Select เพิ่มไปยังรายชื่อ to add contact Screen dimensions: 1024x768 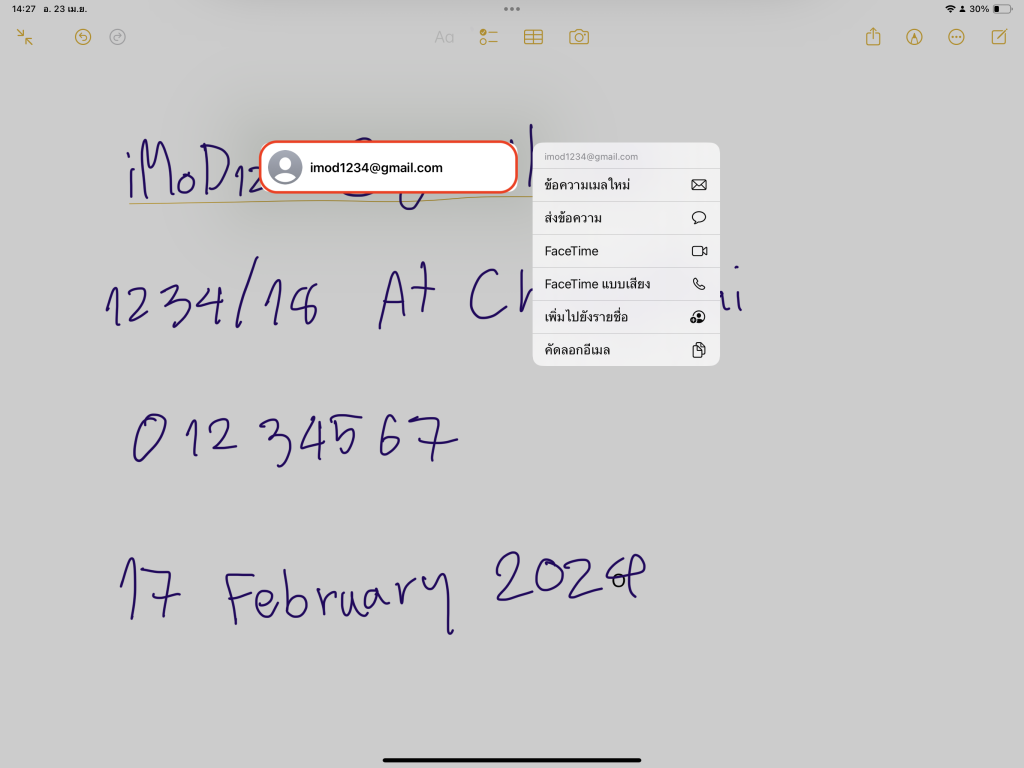(x=625, y=317)
